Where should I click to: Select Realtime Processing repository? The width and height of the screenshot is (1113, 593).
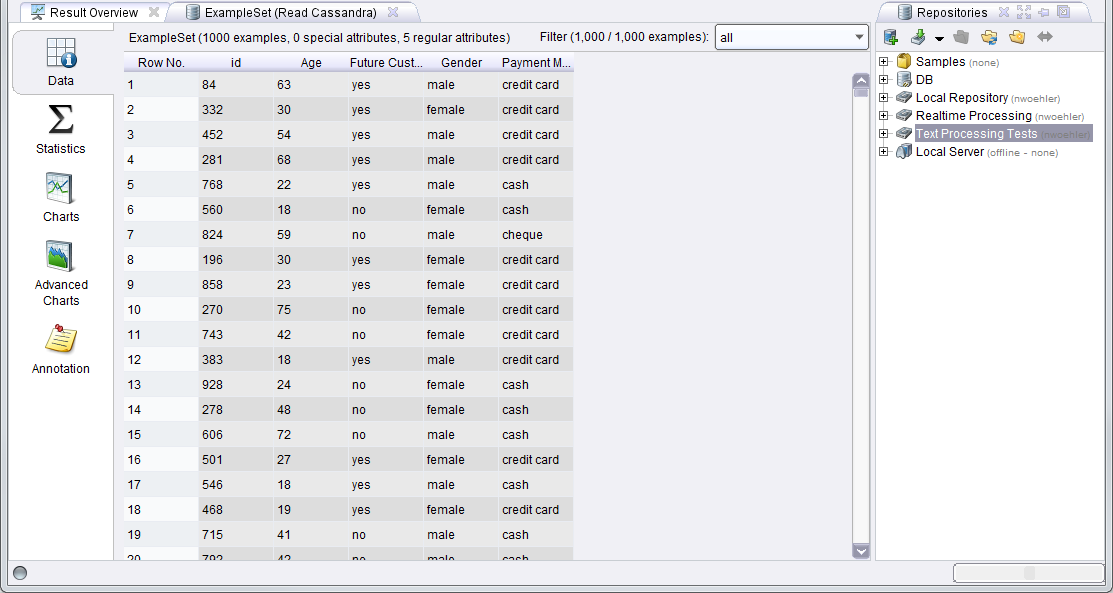tap(973, 116)
